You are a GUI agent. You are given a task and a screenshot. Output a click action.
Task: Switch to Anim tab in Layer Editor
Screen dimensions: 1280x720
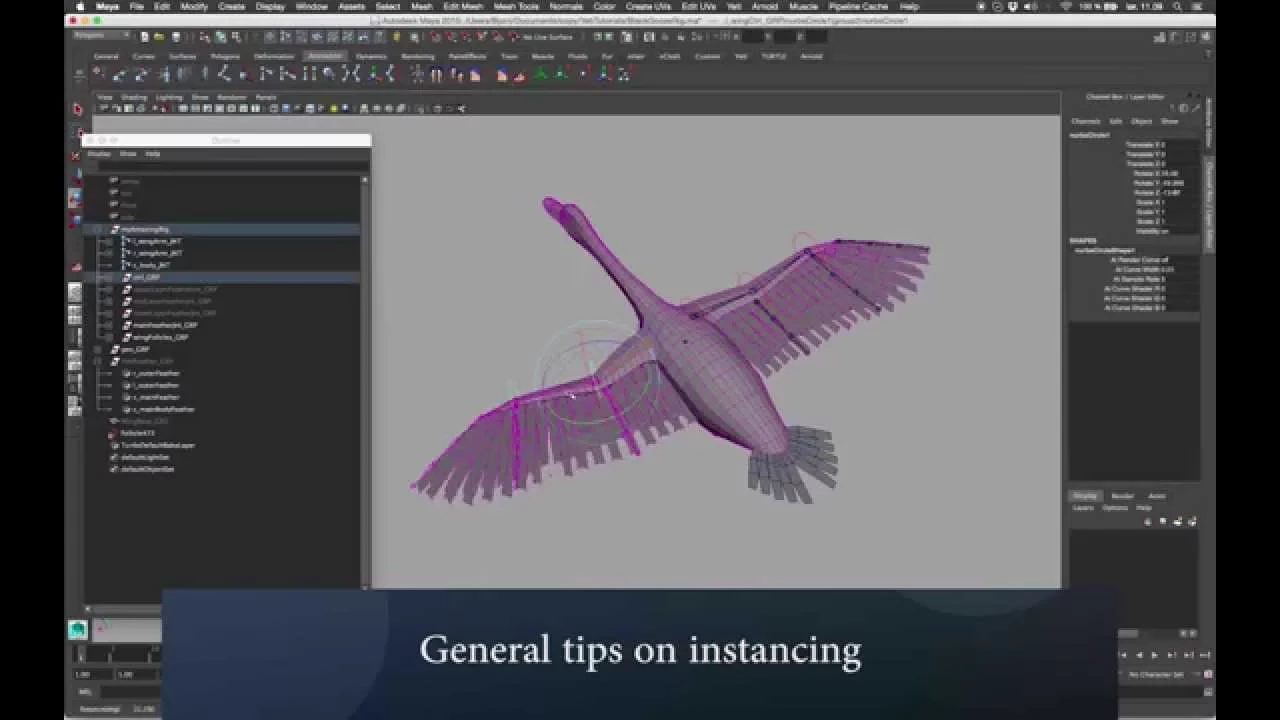(x=1156, y=496)
